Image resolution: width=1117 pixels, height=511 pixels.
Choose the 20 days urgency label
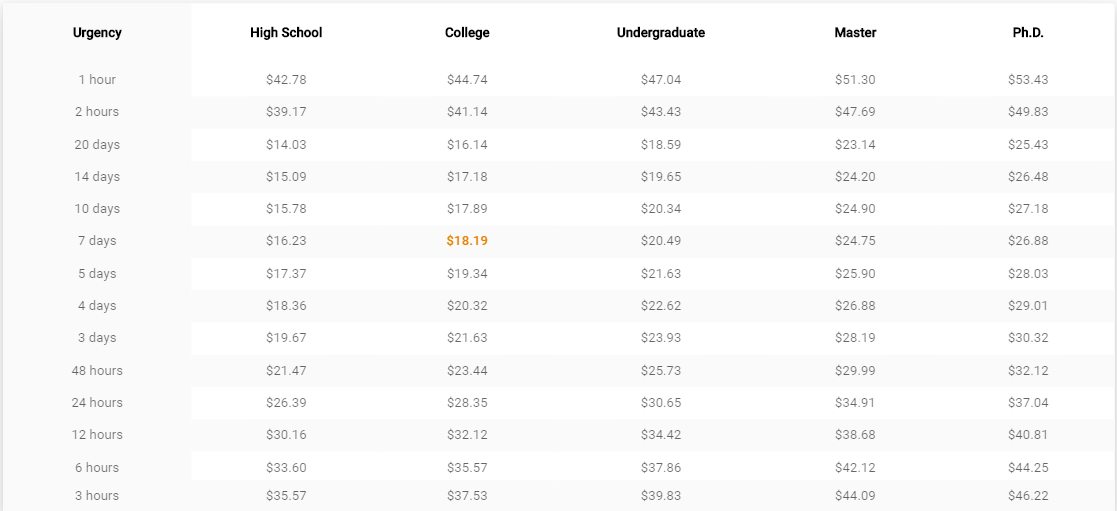[x=97, y=145]
